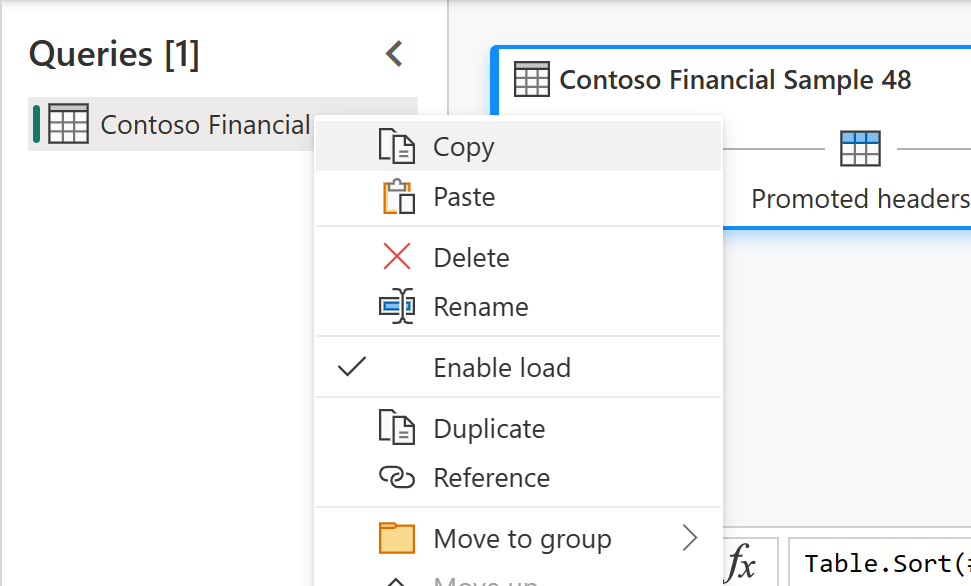Click the Reference chain-link icon
Screen dimensions: 971x586
[x=397, y=478]
